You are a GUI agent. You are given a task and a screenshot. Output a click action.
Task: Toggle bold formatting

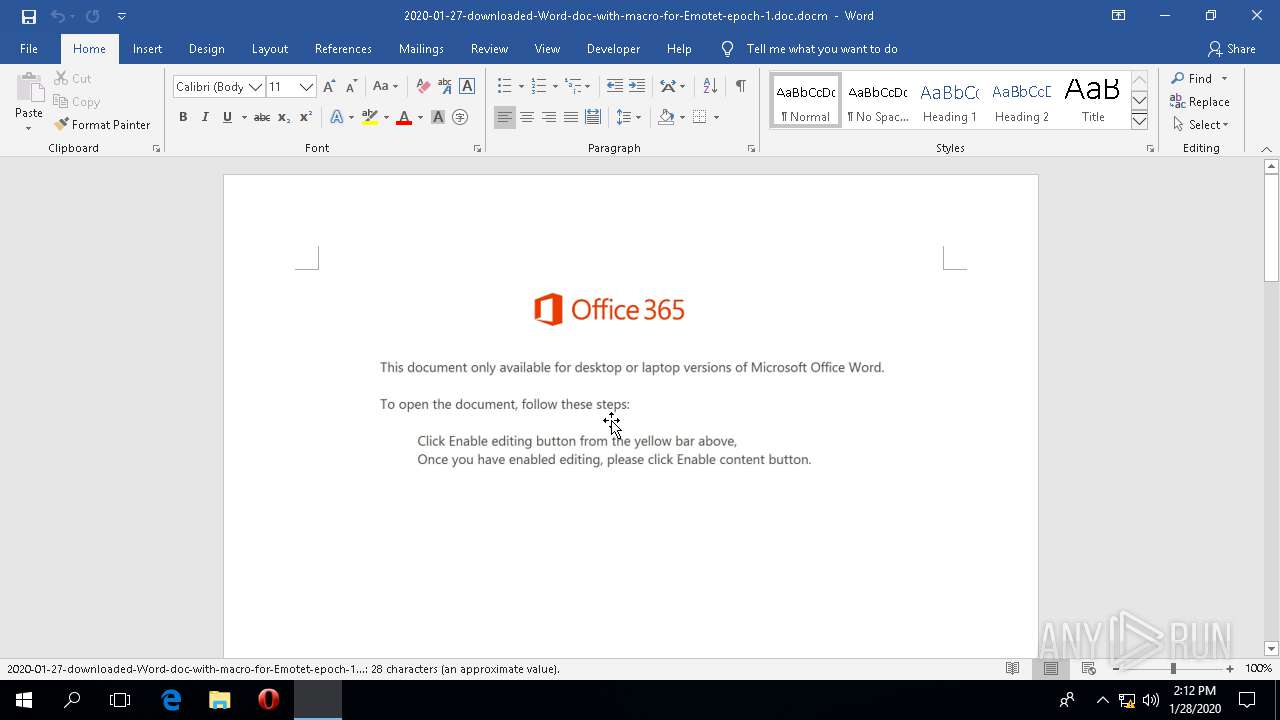[183, 117]
